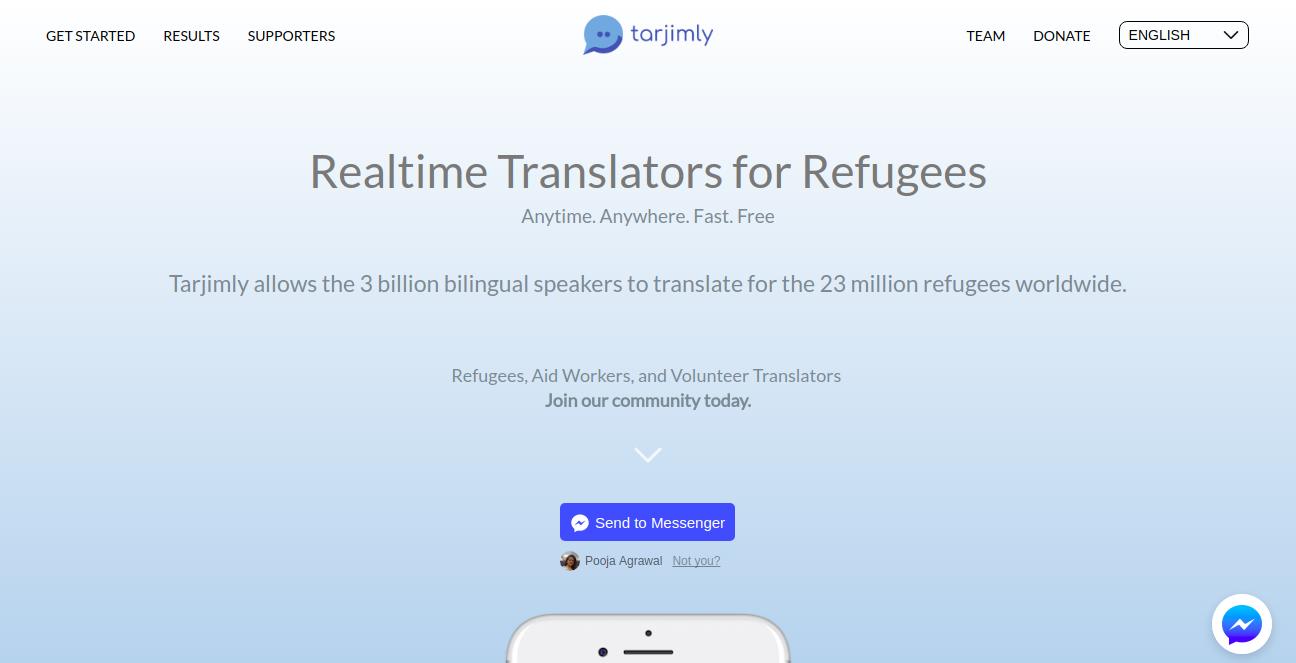Click the "Not you?" link
This screenshot has height=663, width=1296.
point(696,561)
